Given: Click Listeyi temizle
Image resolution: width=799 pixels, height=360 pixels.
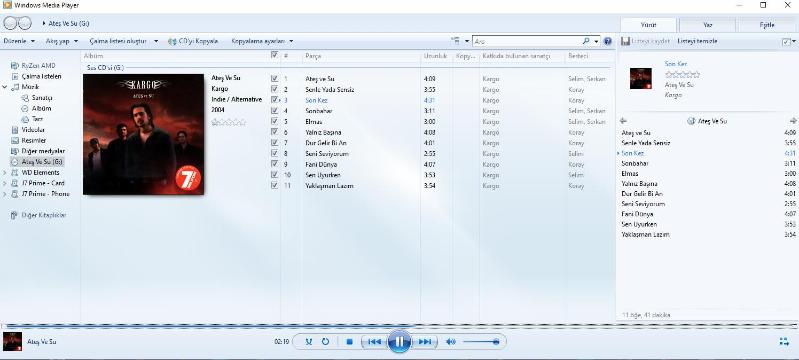Looking at the screenshot, I should point(698,41).
